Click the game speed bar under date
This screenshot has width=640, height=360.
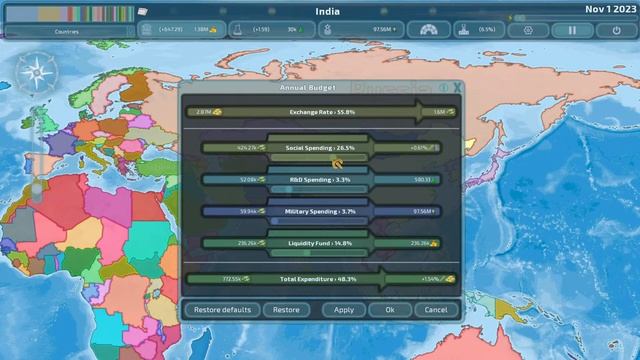pyautogui.click(x=575, y=18)
